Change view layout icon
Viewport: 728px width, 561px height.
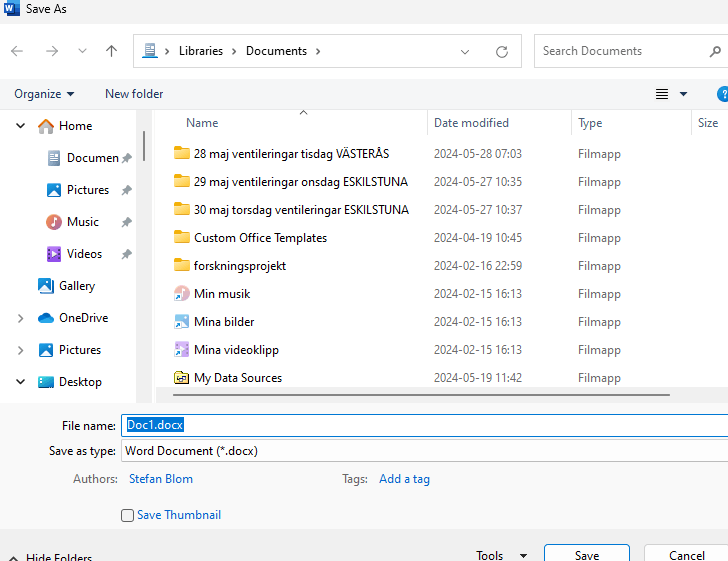[662, 94]
